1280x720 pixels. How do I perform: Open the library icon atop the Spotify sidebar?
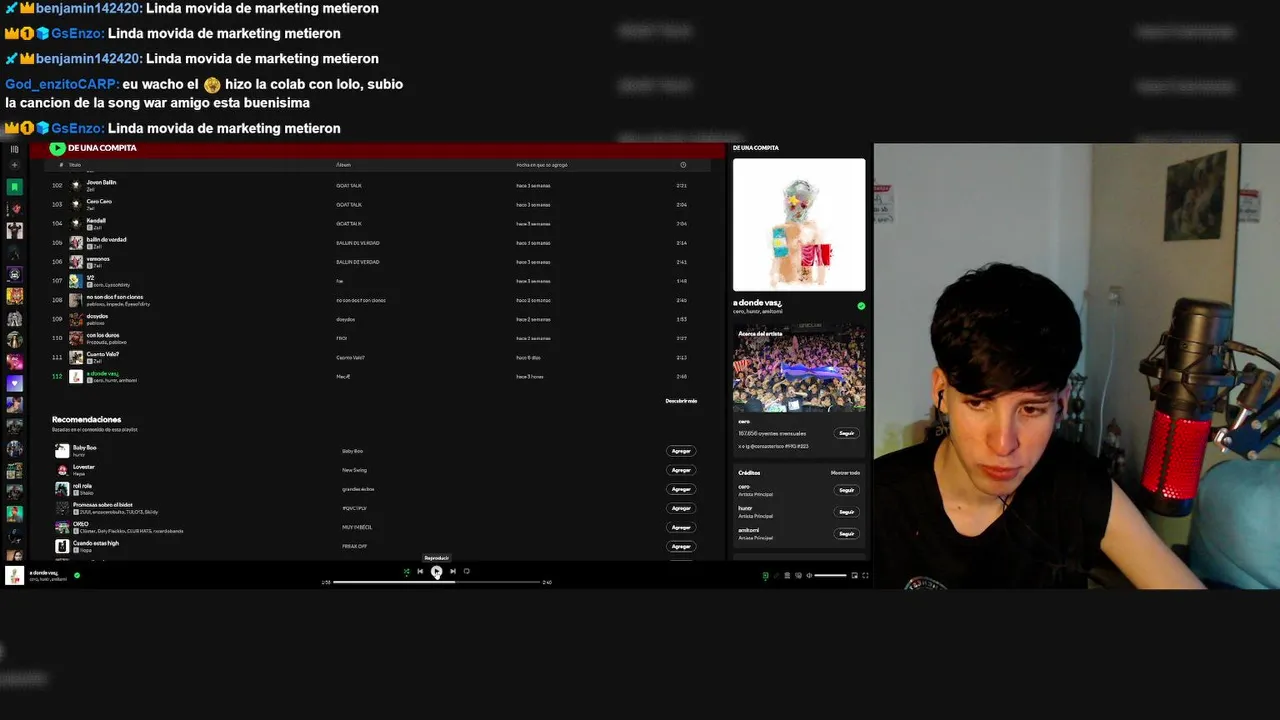pos(14,149)
